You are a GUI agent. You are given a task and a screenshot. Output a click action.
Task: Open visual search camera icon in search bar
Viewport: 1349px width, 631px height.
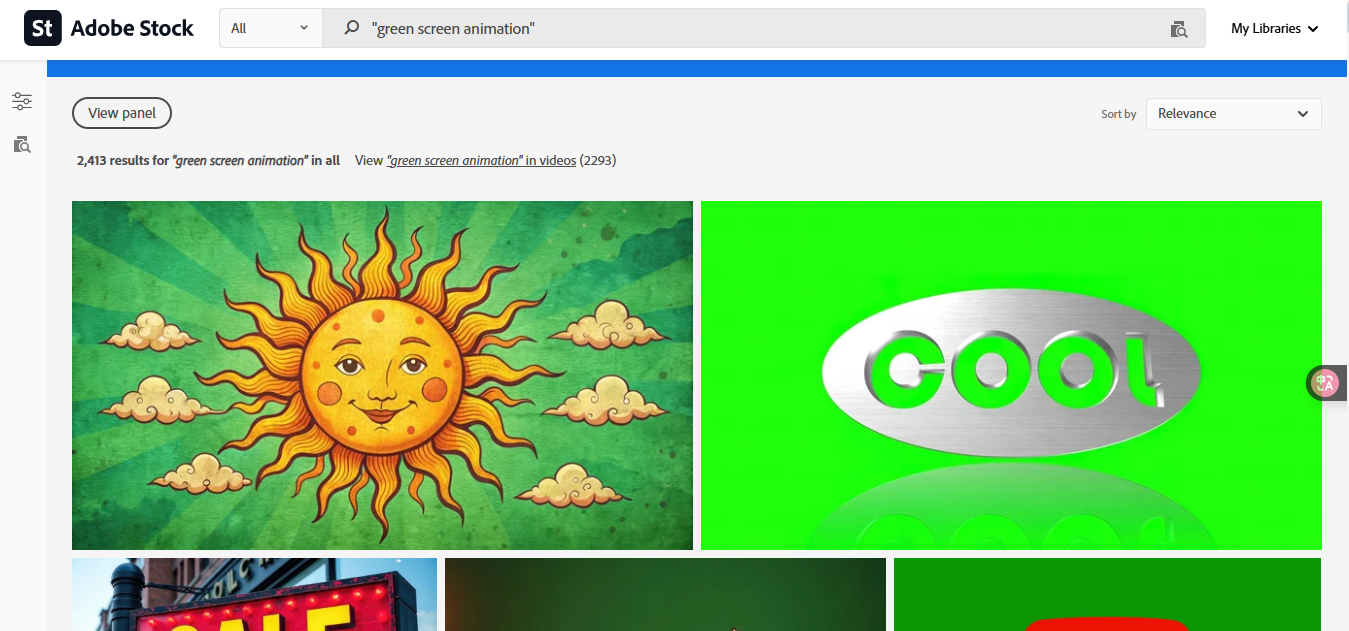click(1179, 29)
